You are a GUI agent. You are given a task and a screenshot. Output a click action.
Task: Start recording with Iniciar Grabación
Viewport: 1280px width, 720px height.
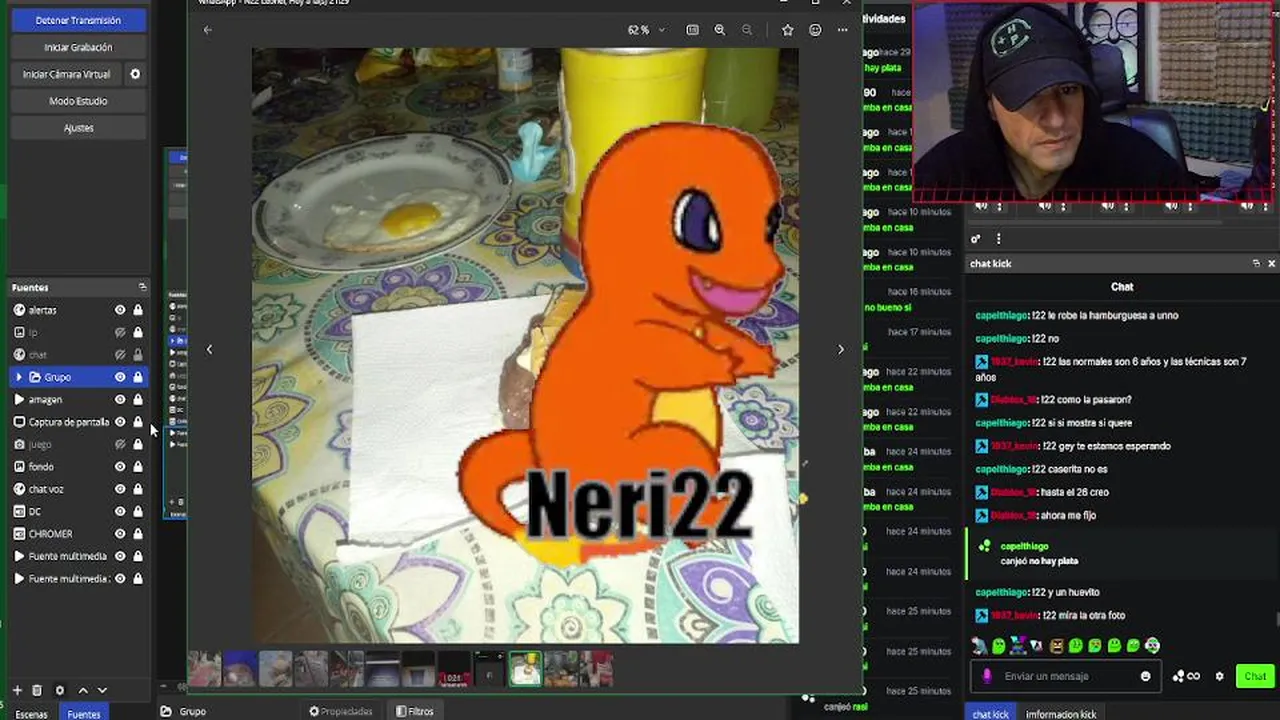pos(78,47)
